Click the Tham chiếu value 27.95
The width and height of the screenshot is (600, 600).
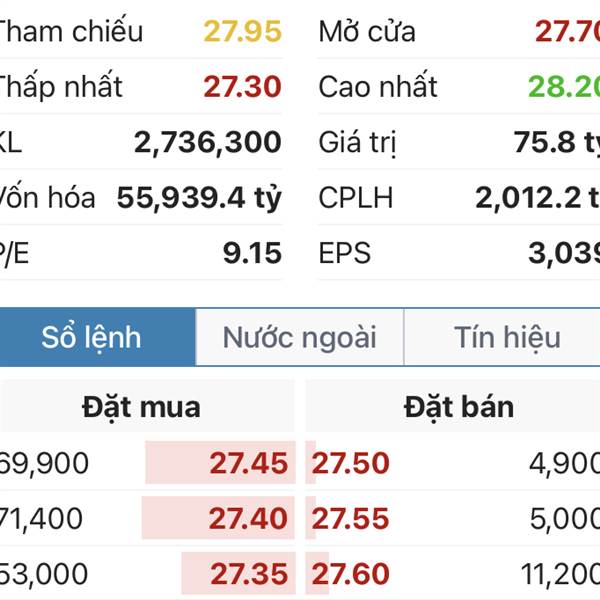point(243,31)
